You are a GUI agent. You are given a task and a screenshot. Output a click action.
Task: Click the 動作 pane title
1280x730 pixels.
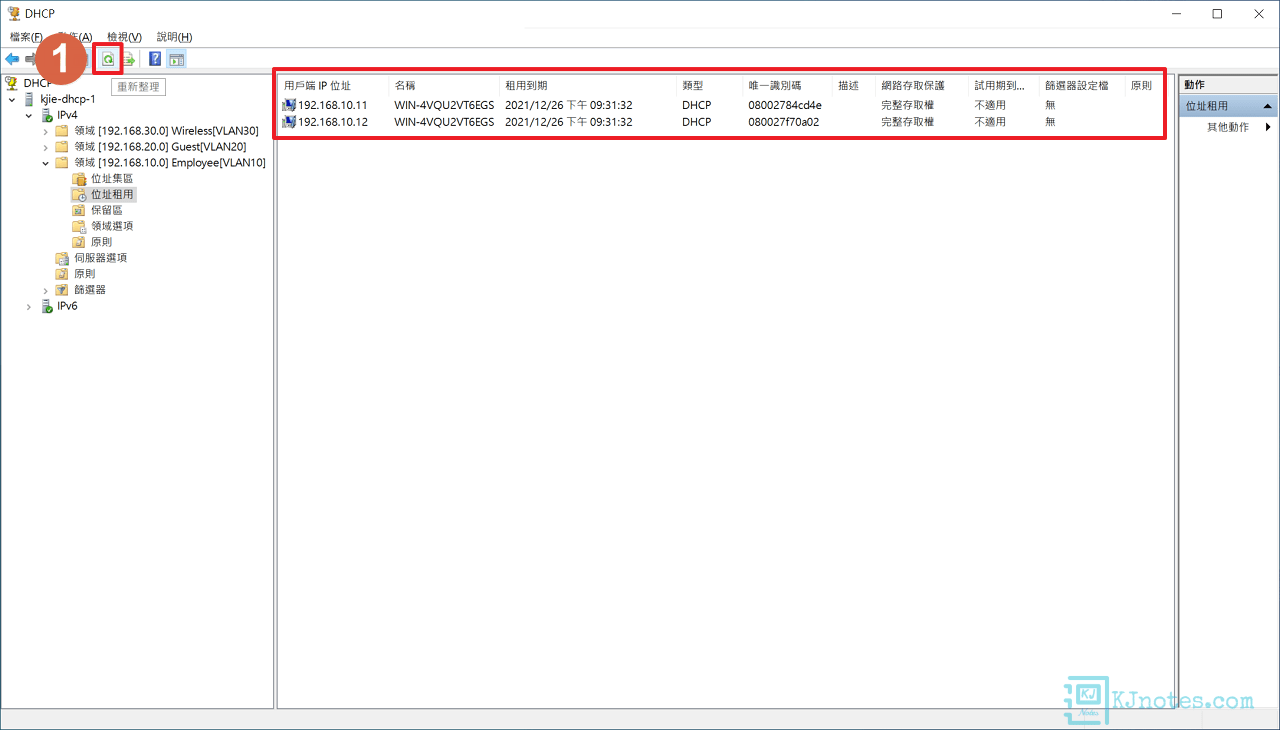point(1195,85)
